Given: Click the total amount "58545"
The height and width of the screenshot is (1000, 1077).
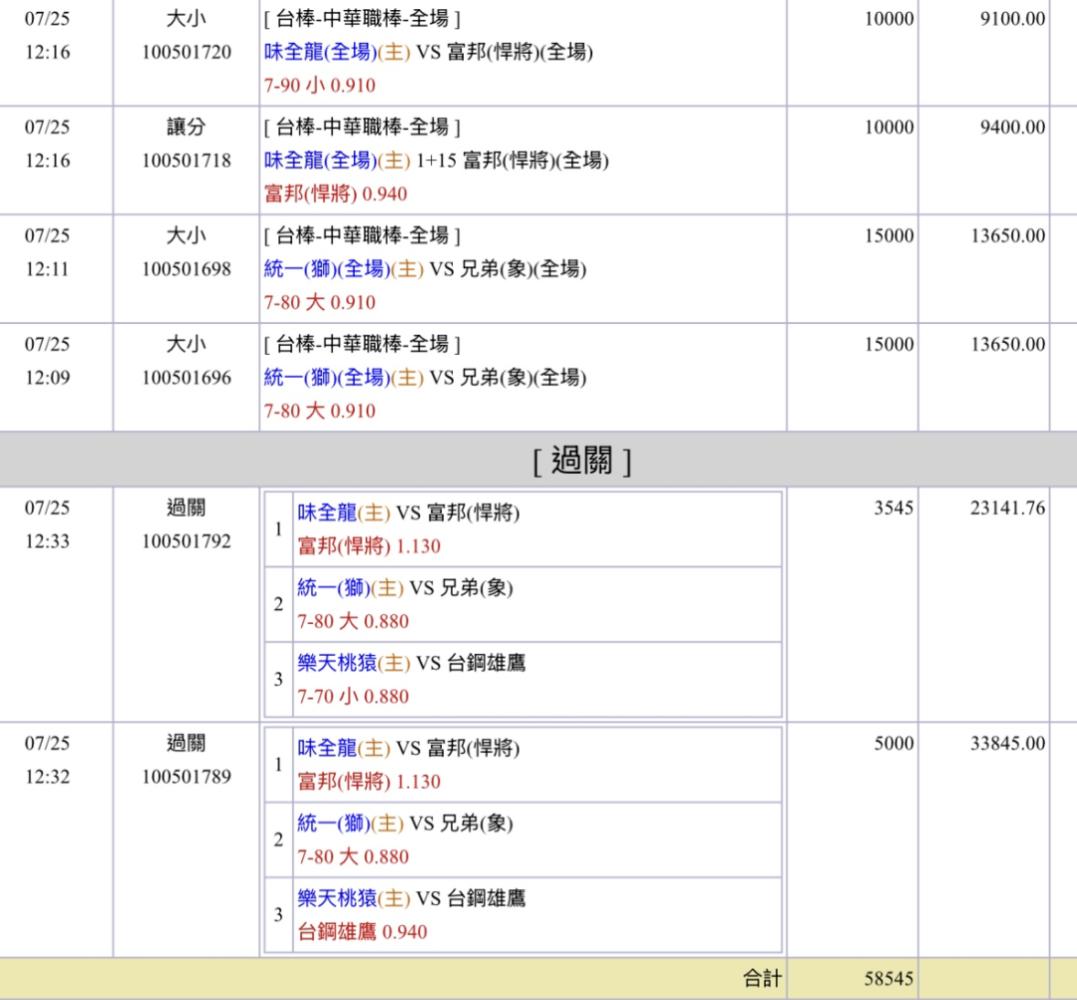Looking at the screenshot, I should coord(889,979).
